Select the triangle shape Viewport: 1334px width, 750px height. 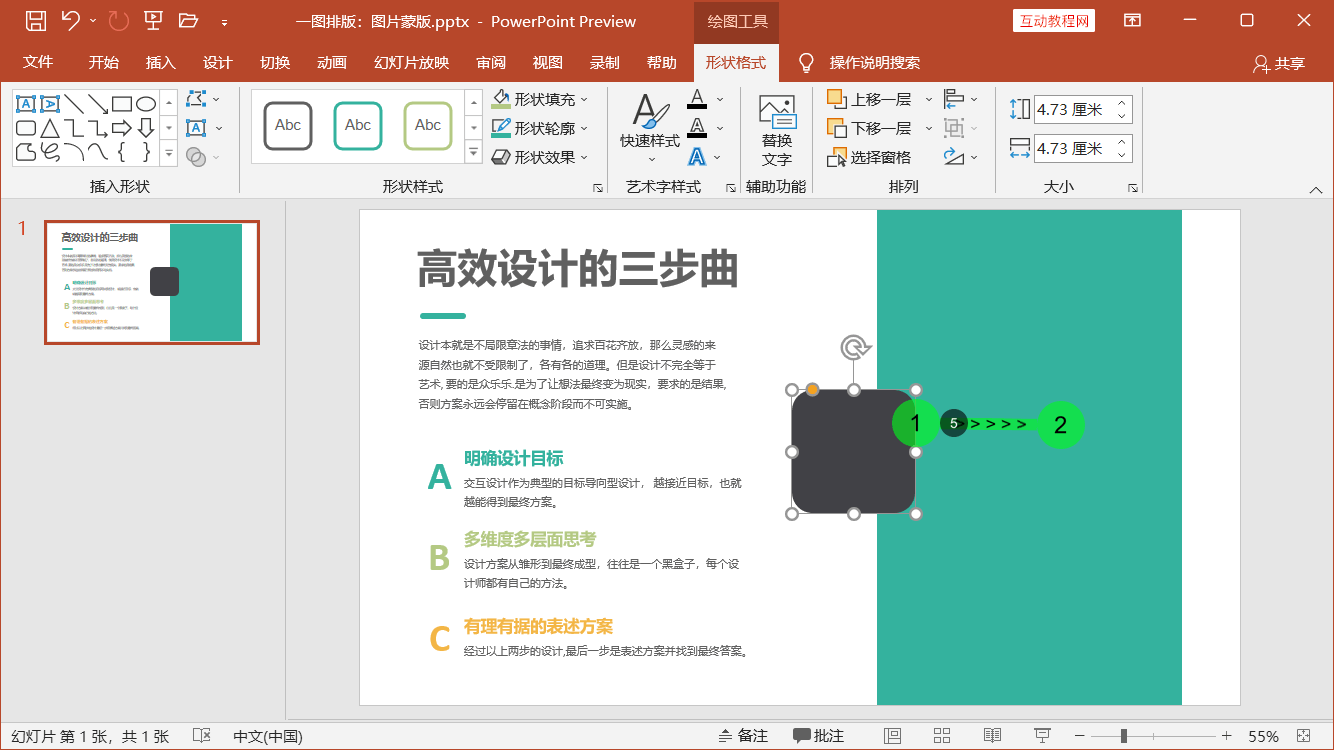50,128
